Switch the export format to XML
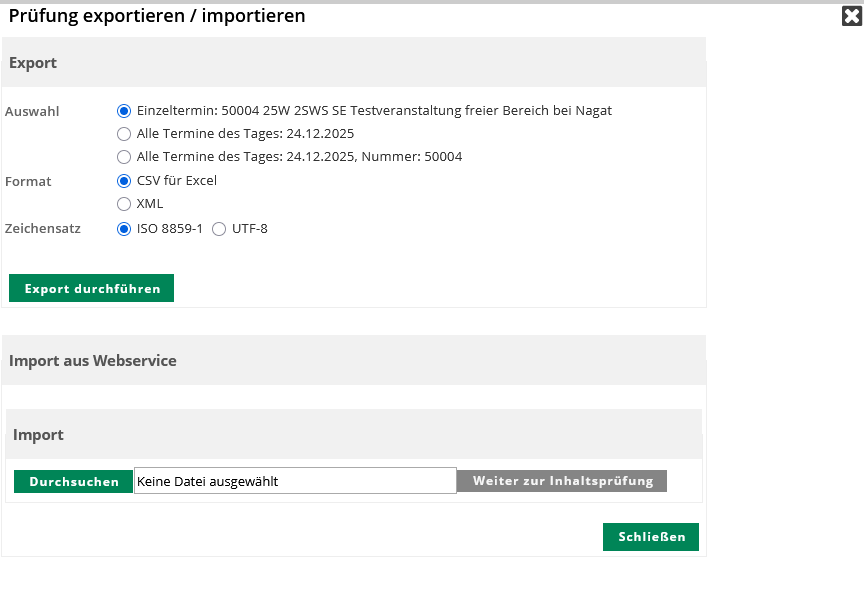This screenshot has width=864, height=606. click(x=124, y=204)
